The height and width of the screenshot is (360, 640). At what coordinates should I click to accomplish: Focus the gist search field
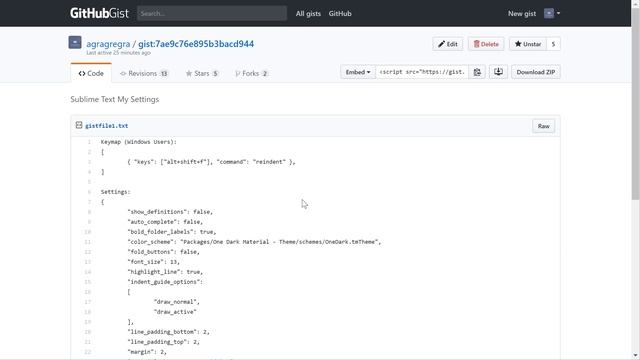[212, 13]
